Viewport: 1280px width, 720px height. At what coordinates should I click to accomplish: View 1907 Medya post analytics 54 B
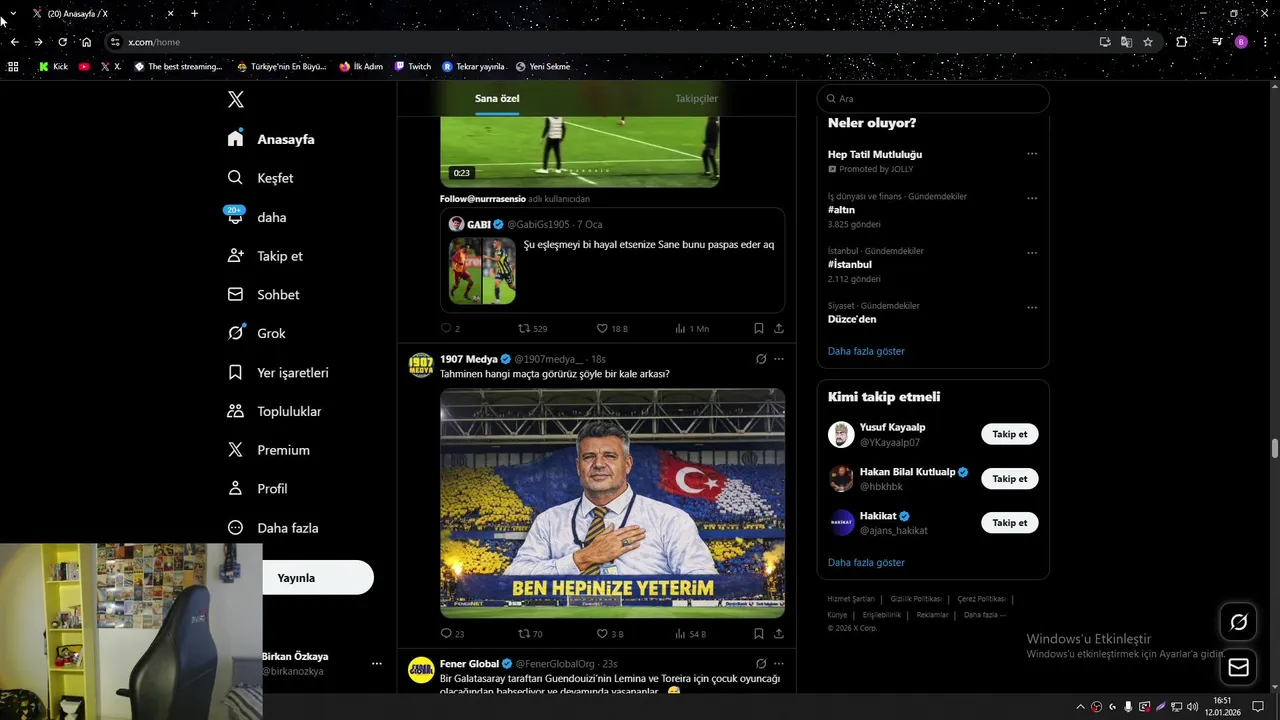coord(691,634)
